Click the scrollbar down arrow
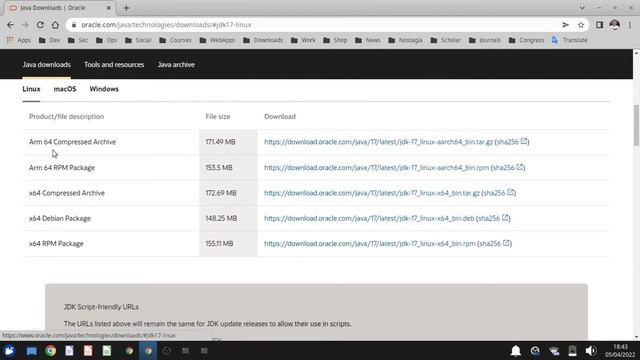Viewport: 640px width, 360px height. coord(636,337)
